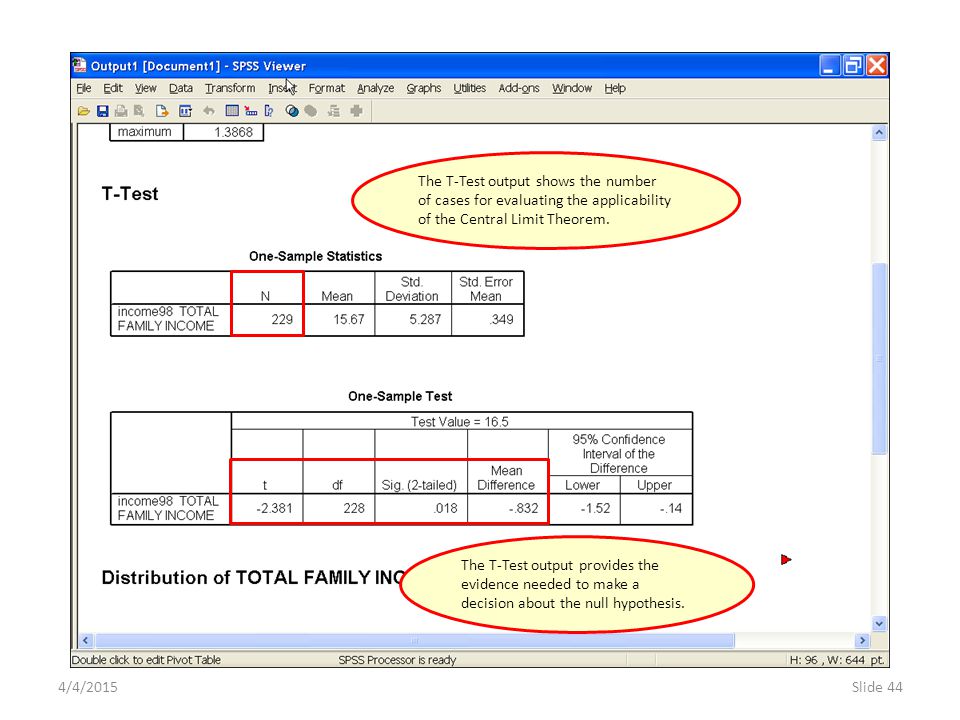Image resolution: width=960 pixels, height=720 pixels.
Task: Open the Graphs menu
Action: 424,88
